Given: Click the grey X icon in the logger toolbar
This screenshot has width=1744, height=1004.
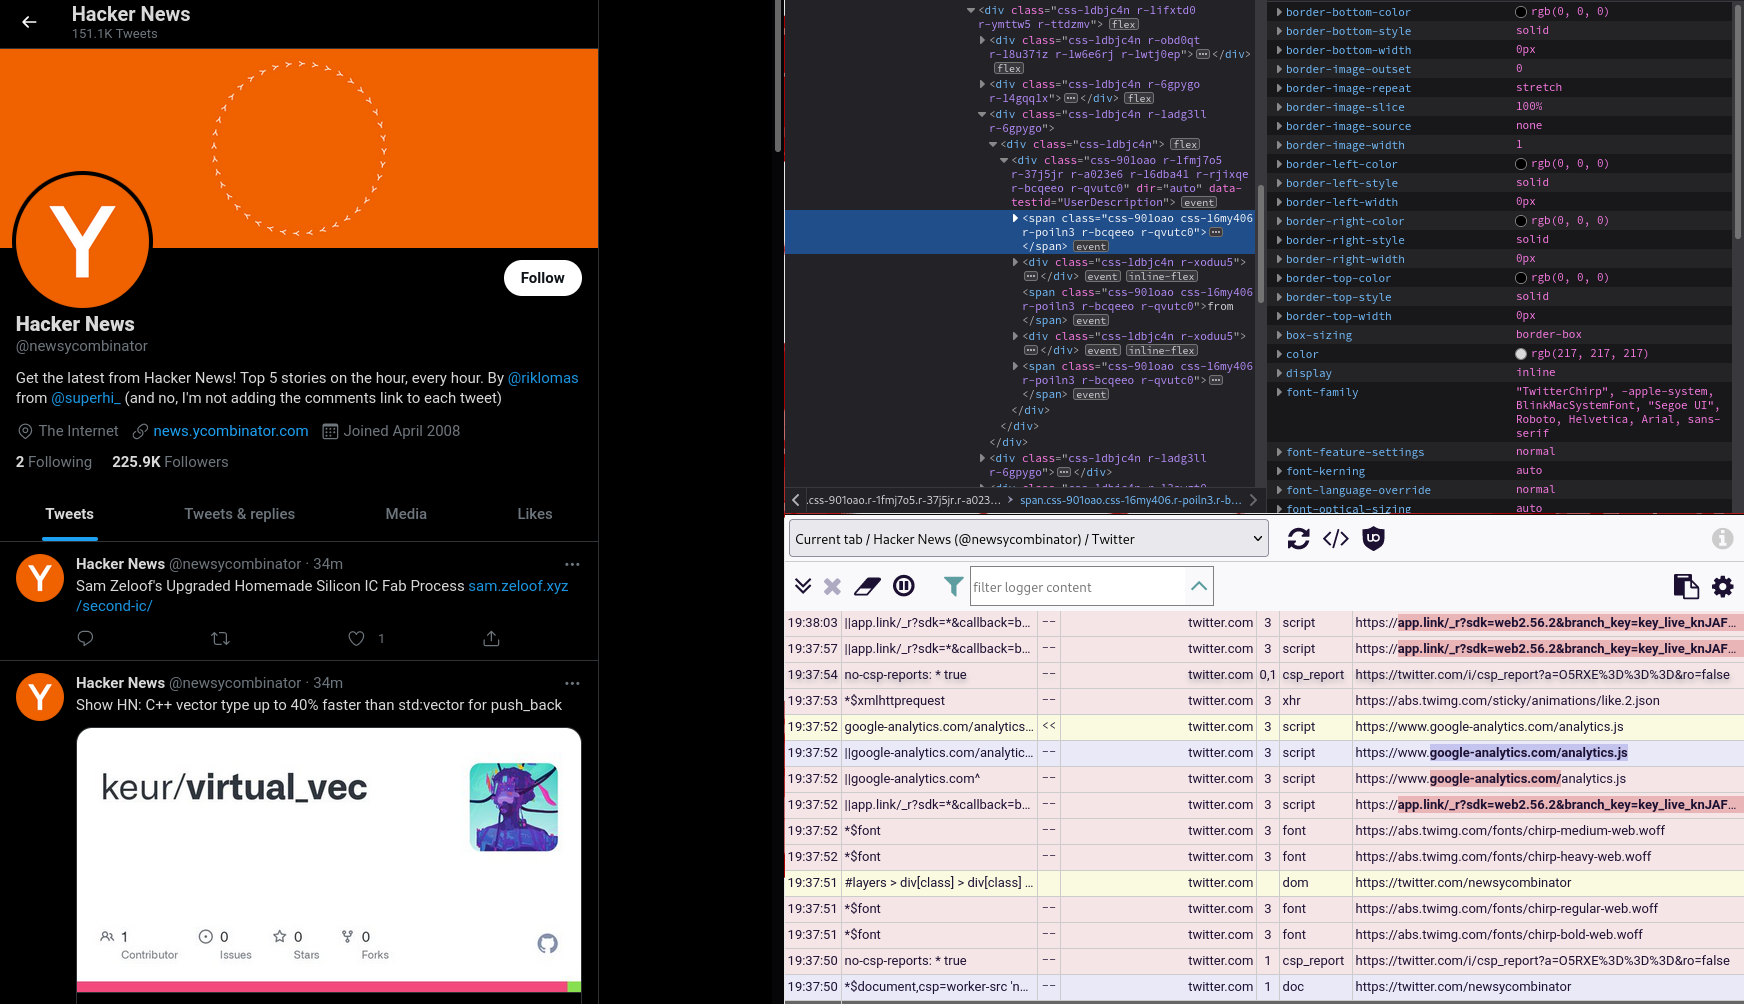Looking at the screenshot, I should [x=832, y=586].
